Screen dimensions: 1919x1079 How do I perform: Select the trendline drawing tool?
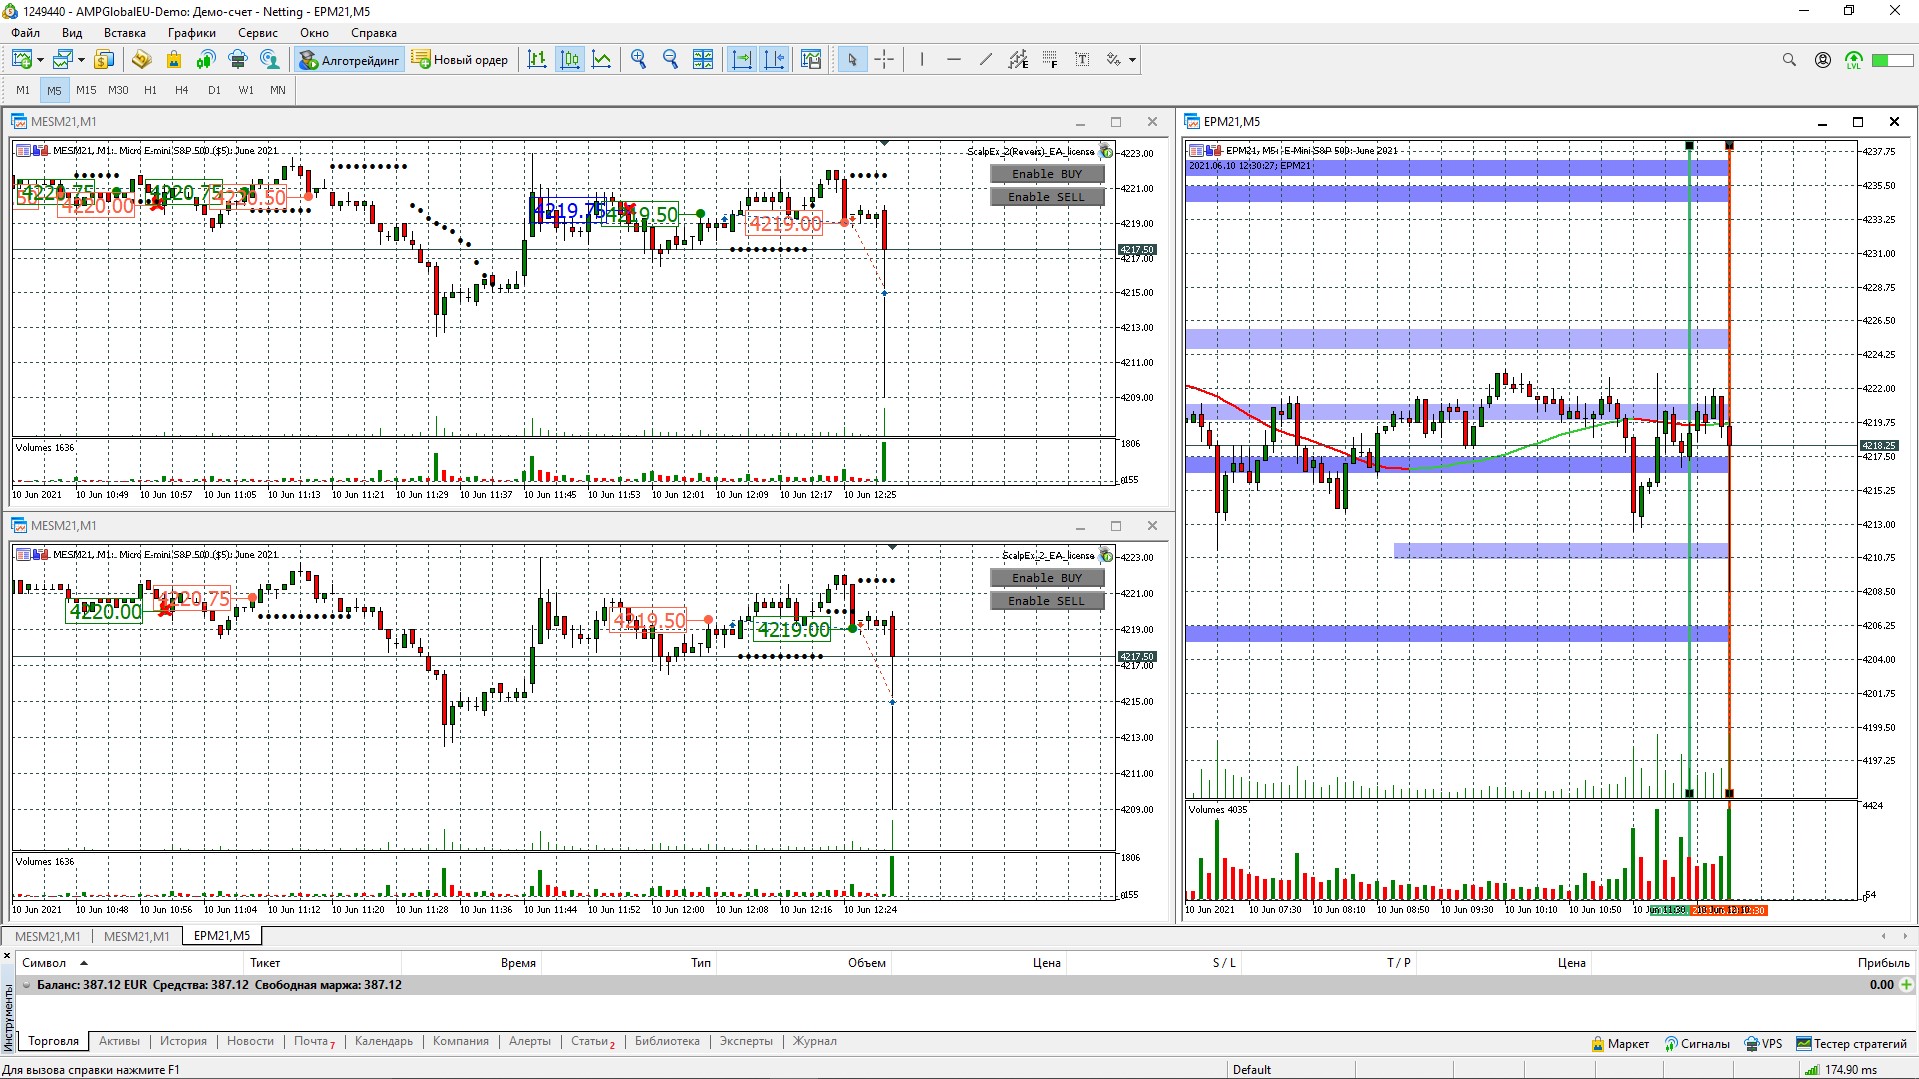coord(986,60)
